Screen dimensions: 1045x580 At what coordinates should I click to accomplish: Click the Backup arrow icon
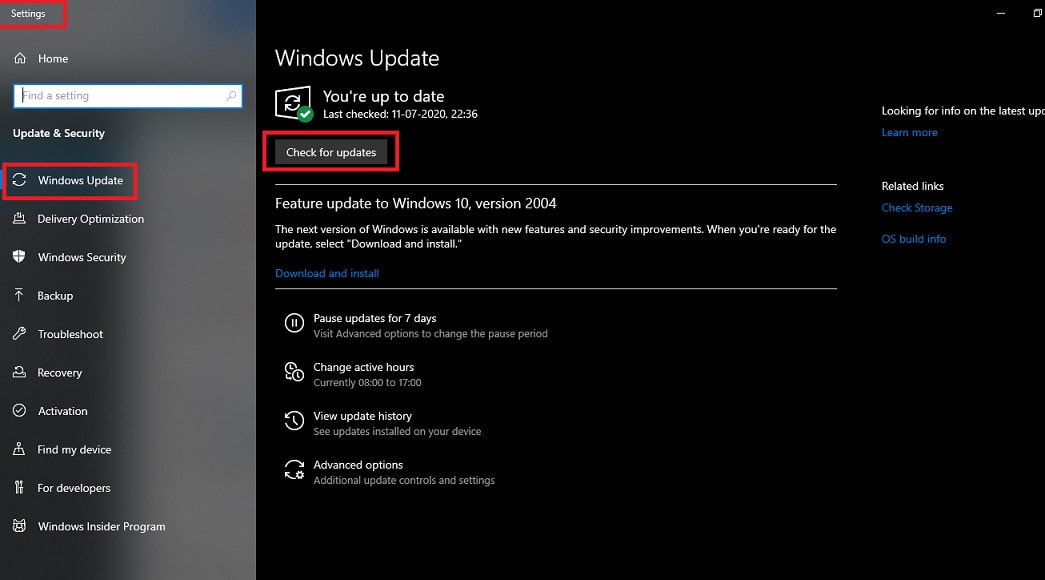point(19,295)
